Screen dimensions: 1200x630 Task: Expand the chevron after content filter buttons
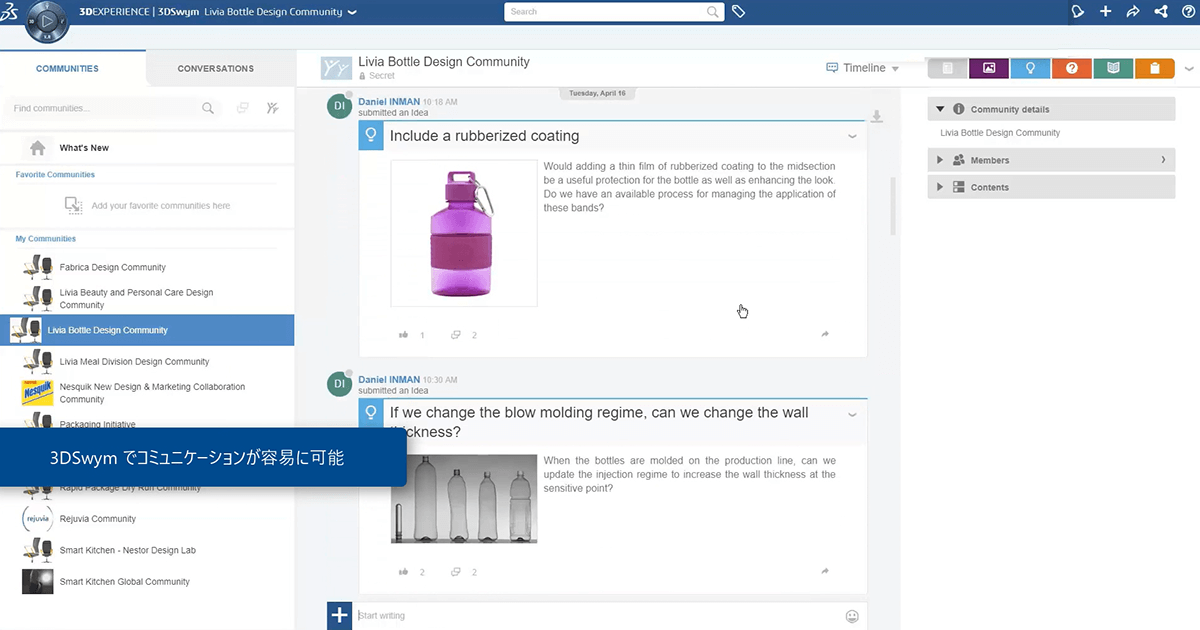(1189, 68)
